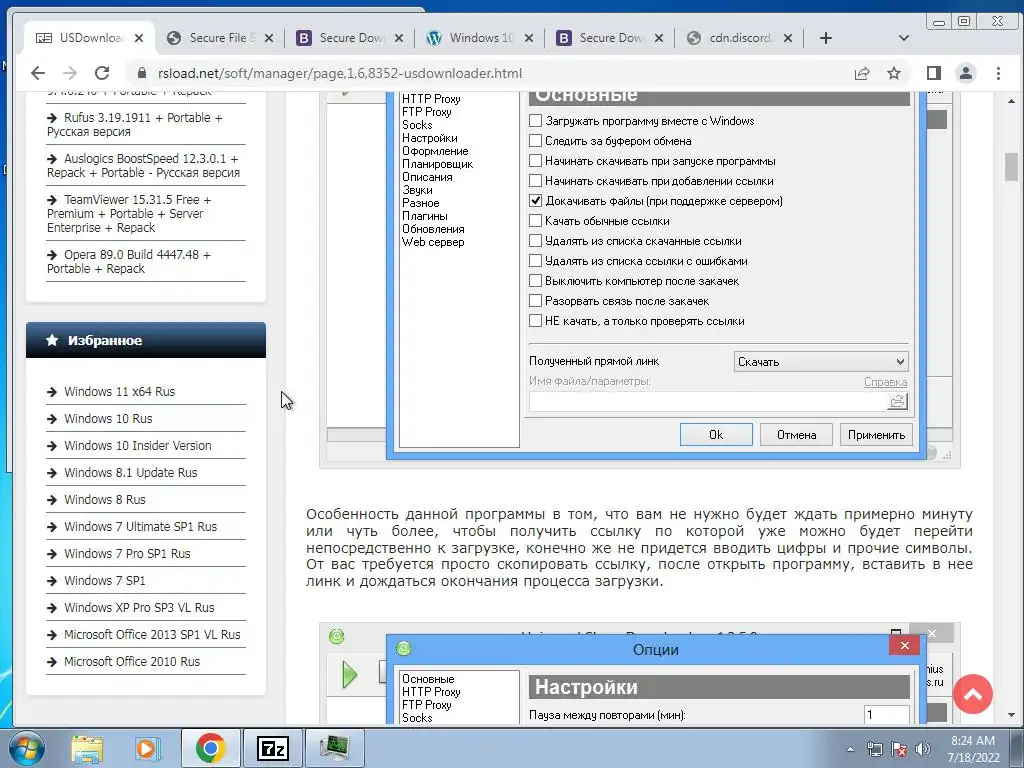1024x768 pixels.
Task: Open 'Windows 7 Ultimate SP1 Rus' link
Action: click(140, 527)
